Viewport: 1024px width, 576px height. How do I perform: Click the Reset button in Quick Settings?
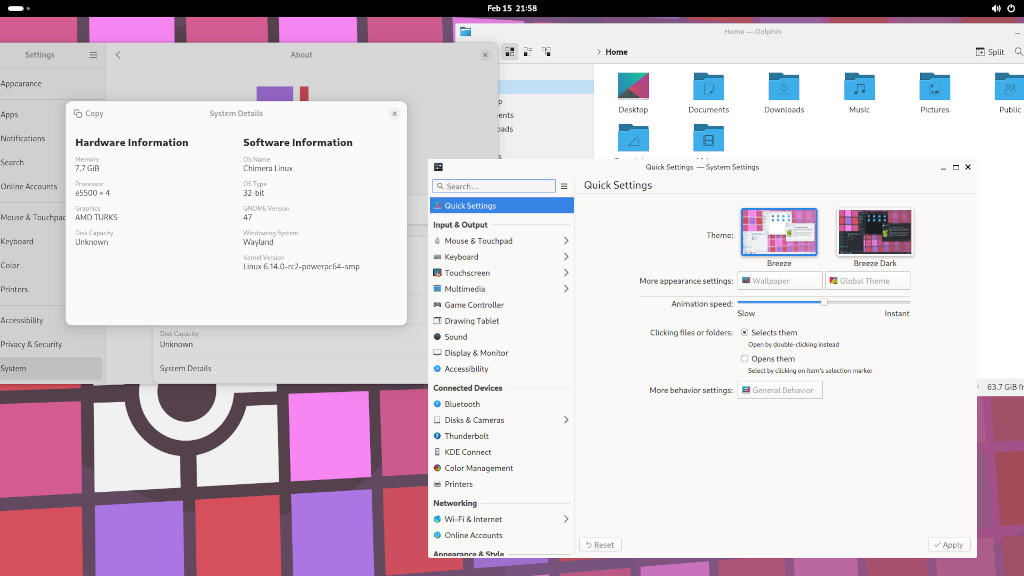tap(600, 545)
